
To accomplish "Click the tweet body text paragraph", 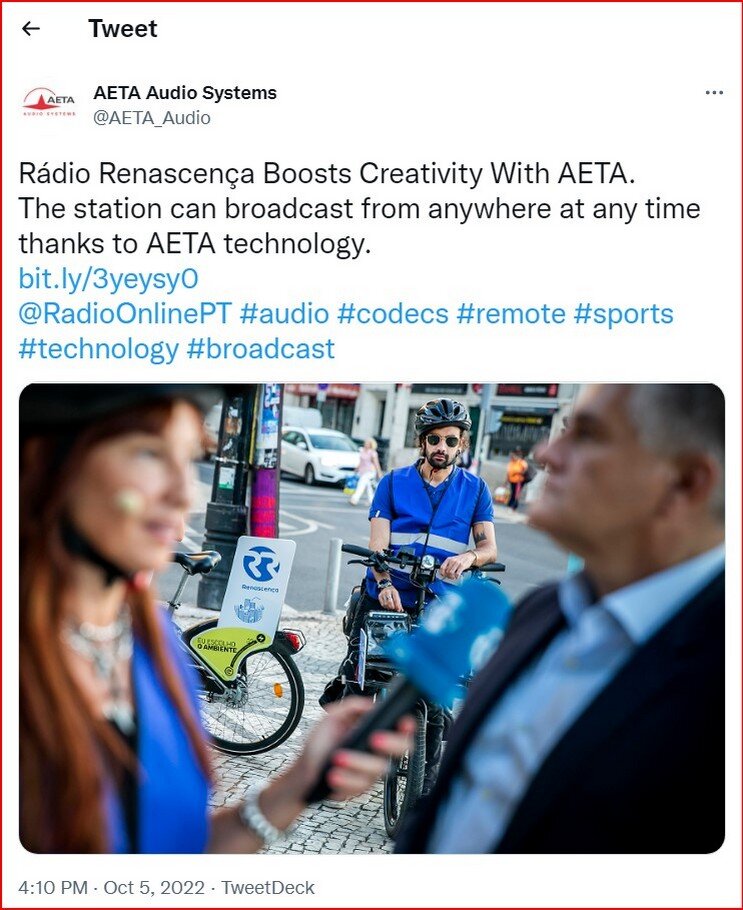I will tap(359, 208).
